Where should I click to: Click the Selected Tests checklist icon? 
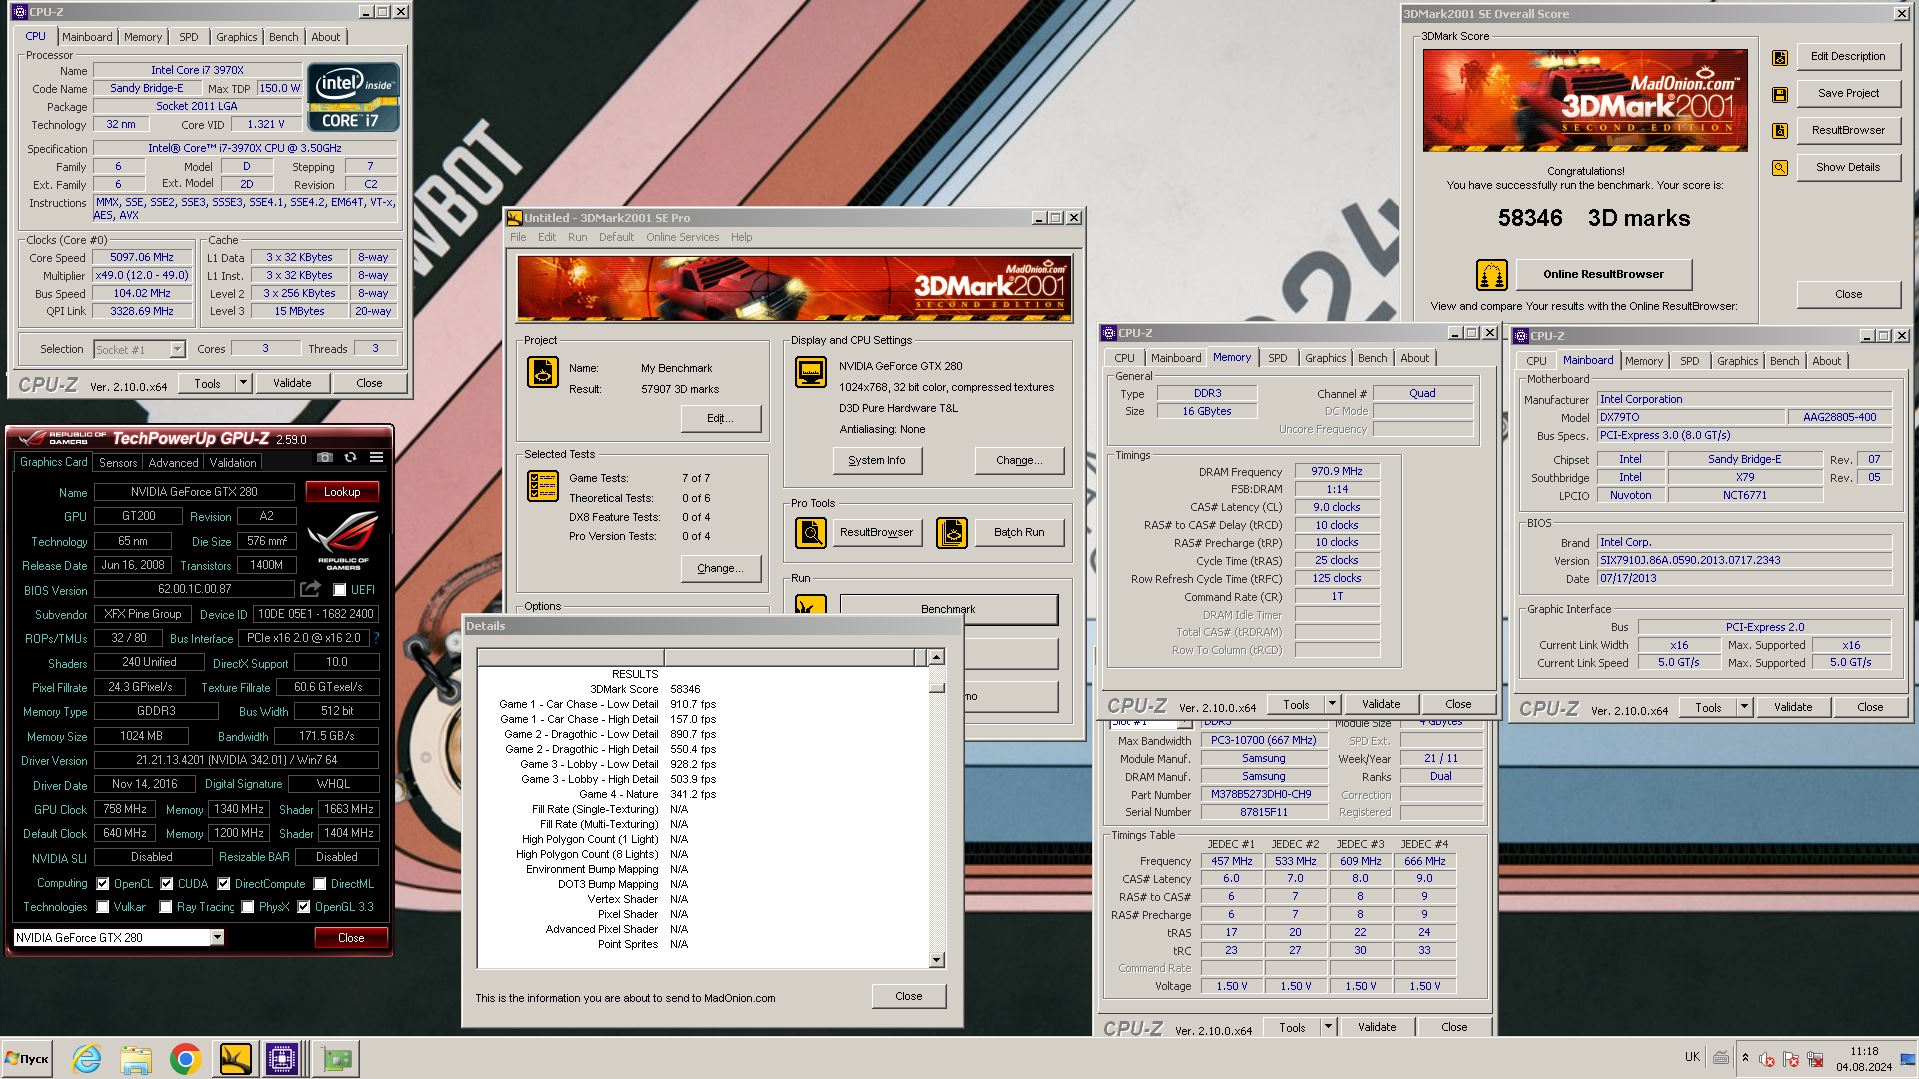[543, 486]
